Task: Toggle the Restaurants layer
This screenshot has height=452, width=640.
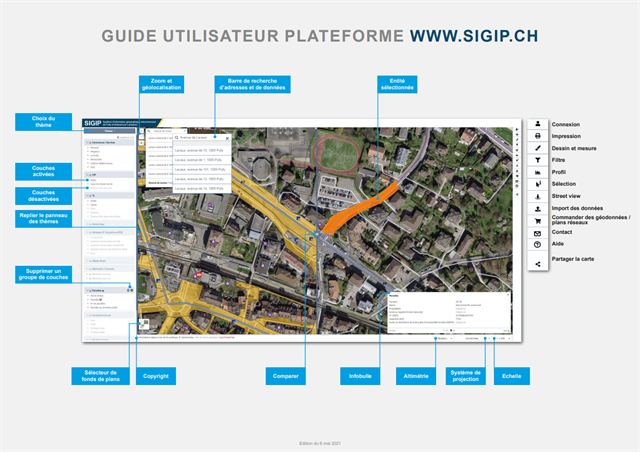Action: click(96, 159)
